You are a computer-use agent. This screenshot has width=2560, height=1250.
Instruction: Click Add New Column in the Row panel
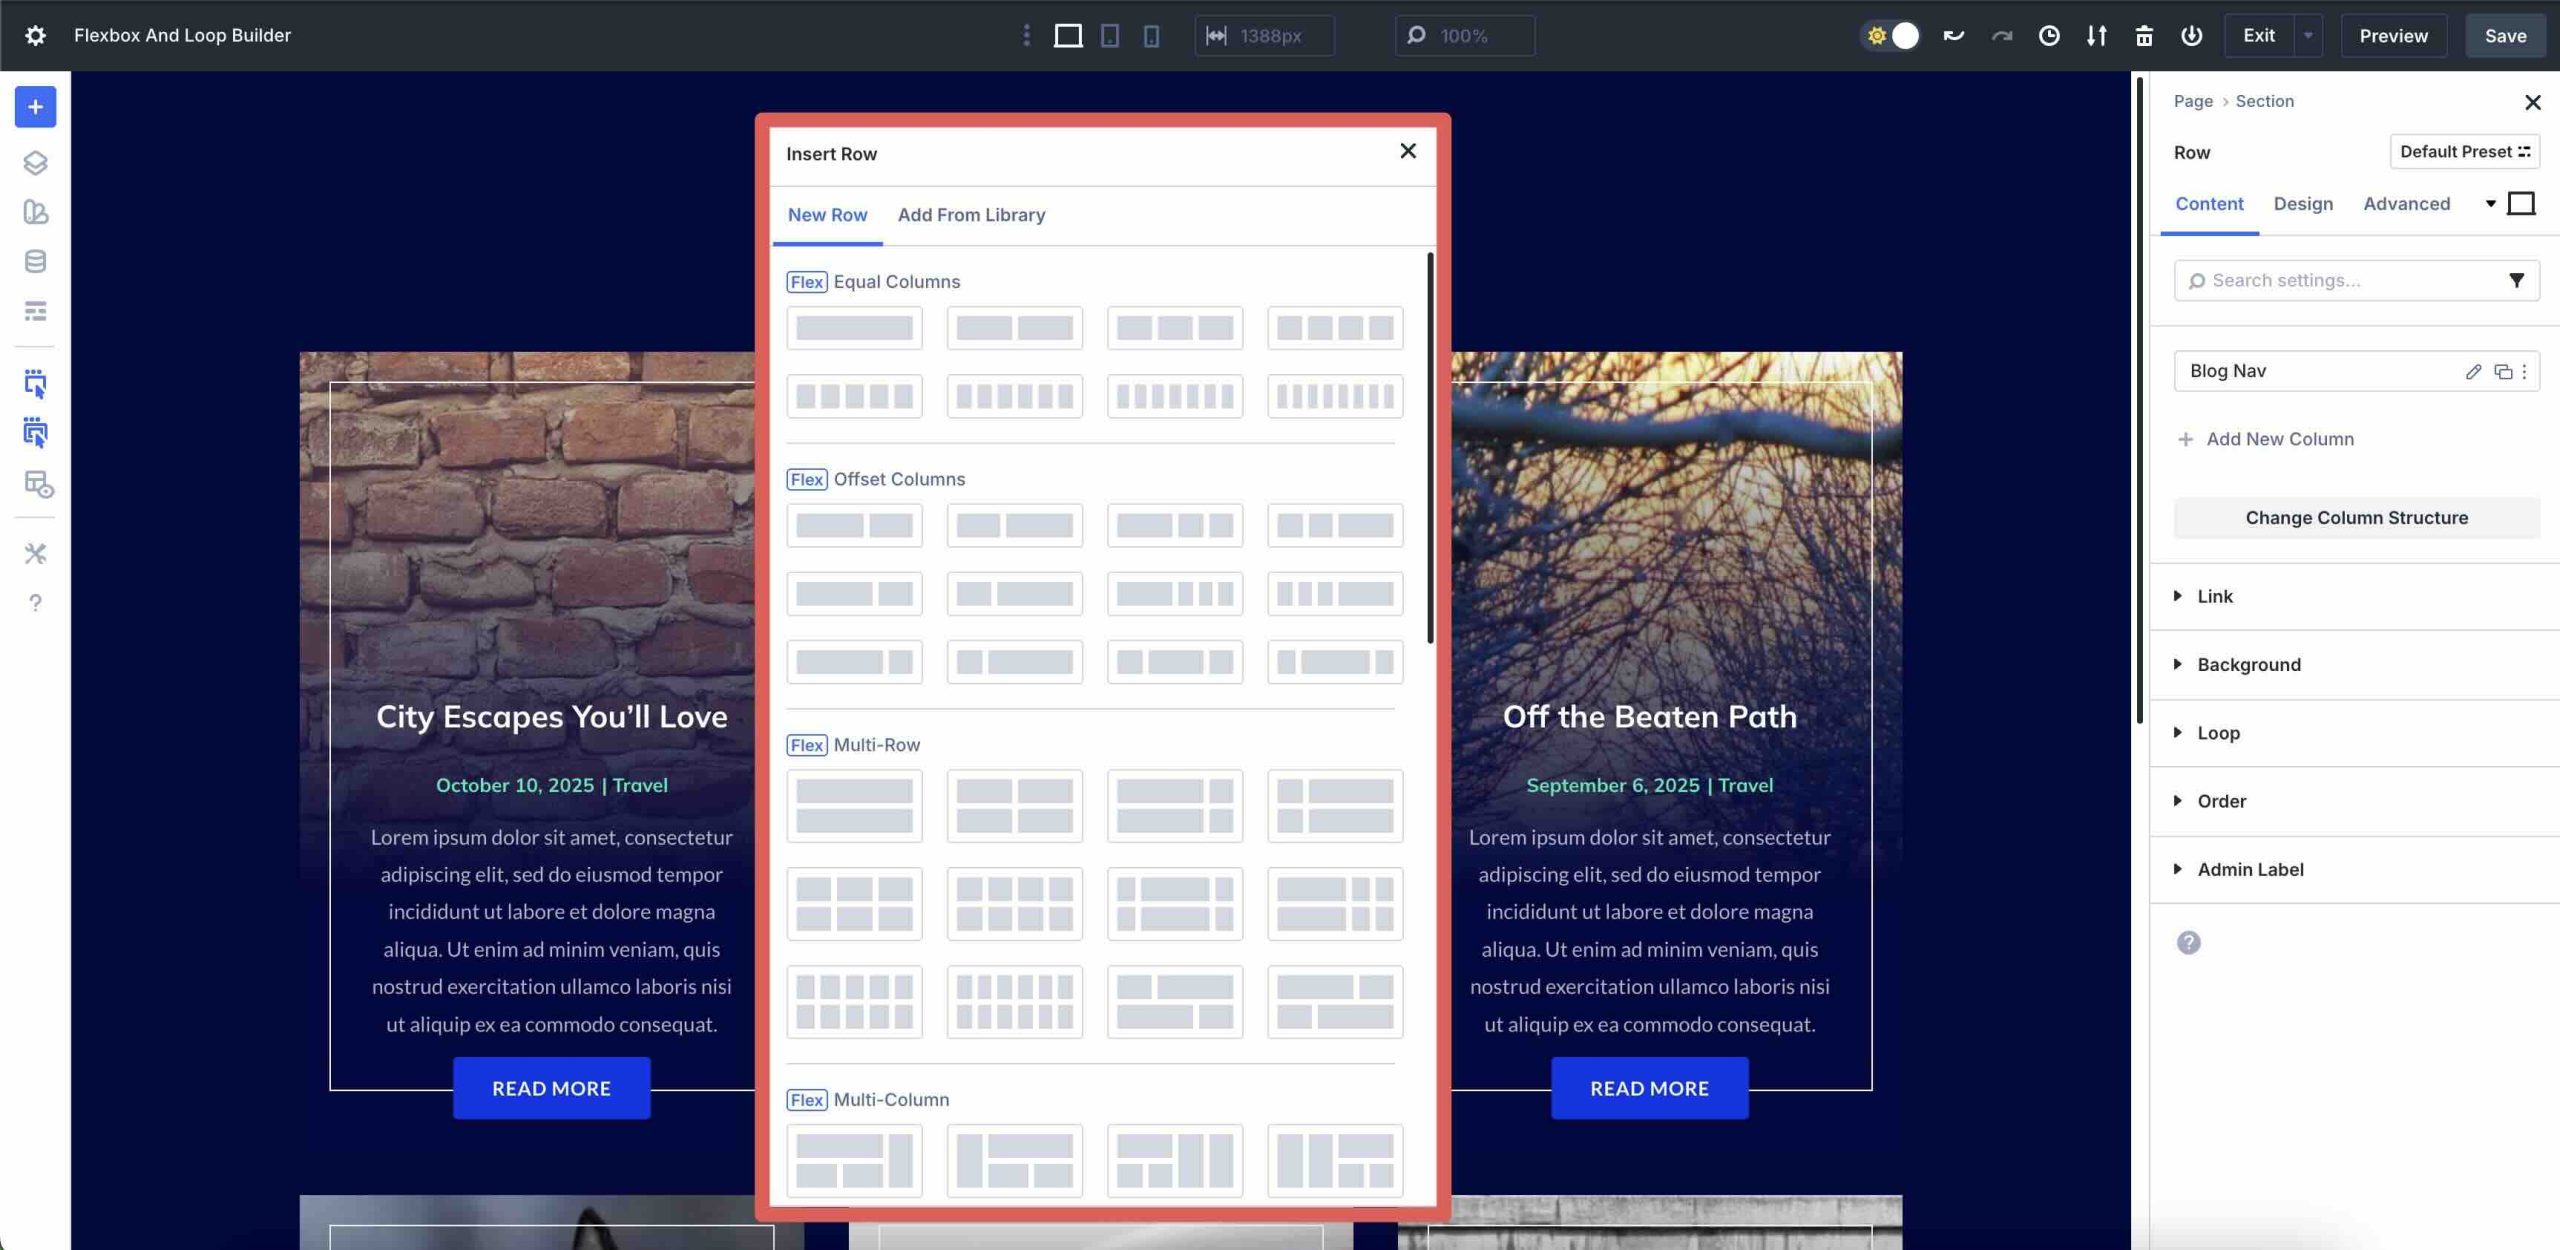[2280, 438]
